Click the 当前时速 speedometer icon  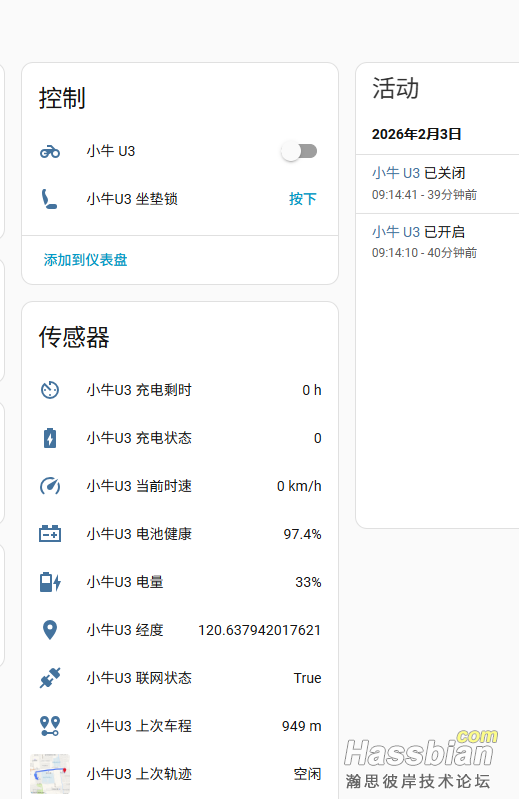click(x=50, y=486)
